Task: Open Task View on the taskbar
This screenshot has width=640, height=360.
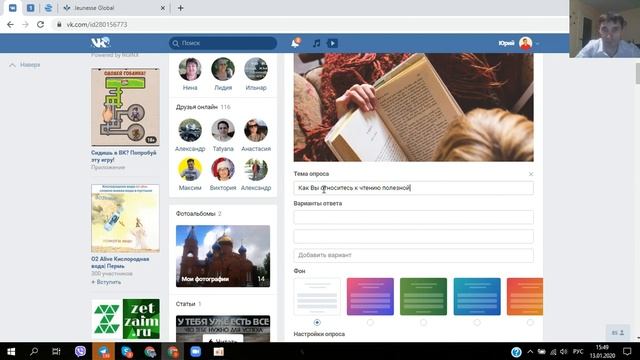Action: pyautogui.click(x=56, y=351)
